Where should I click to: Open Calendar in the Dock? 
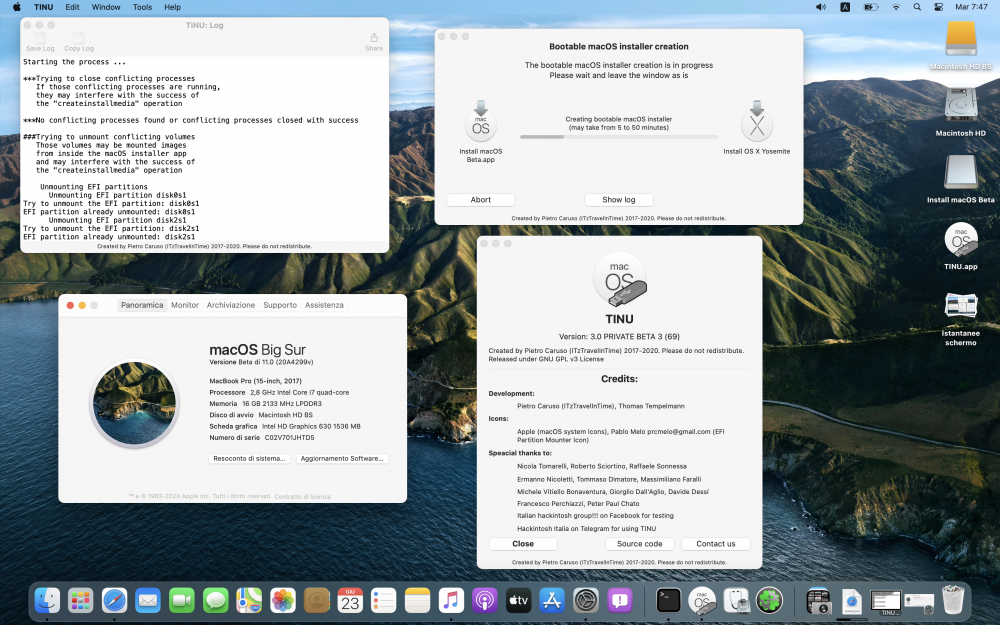coord(350,600)
